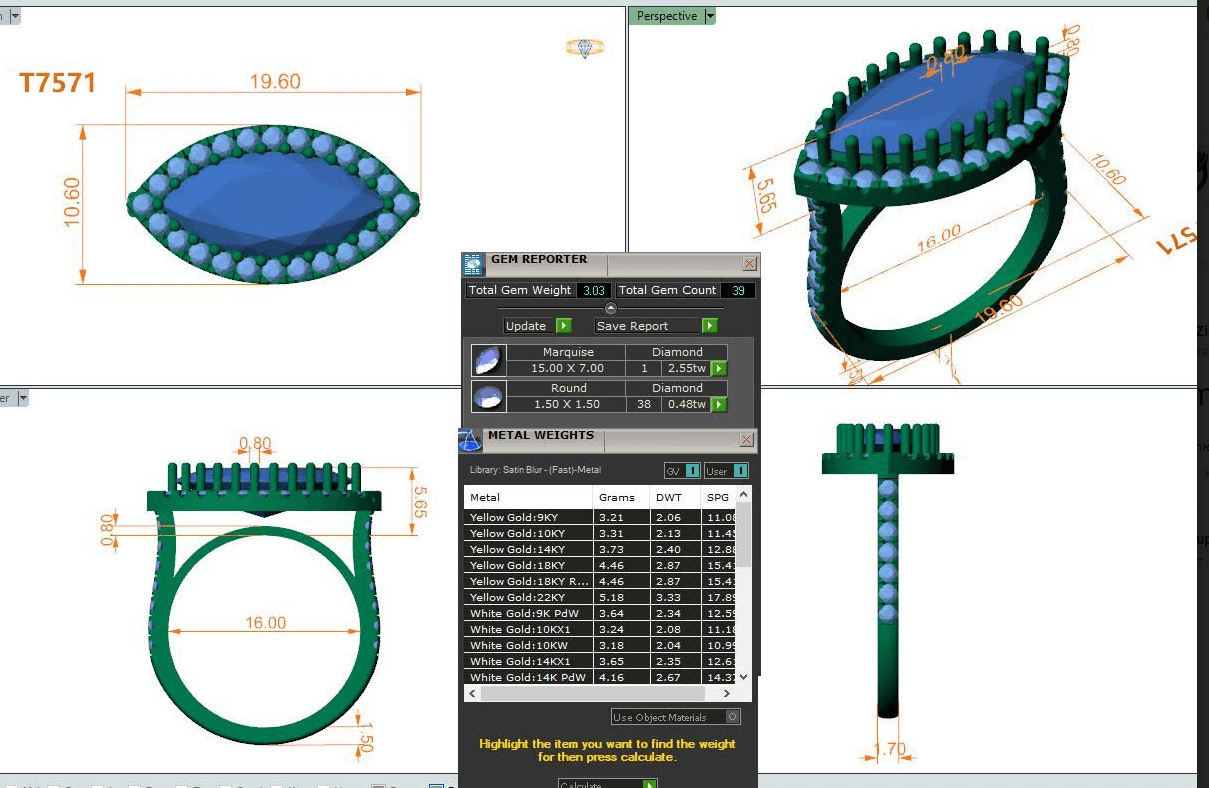This screenshot has width=1209, height=788.
Task: Click the Marquise gem shape thumbnail
Action: (487, 360)
